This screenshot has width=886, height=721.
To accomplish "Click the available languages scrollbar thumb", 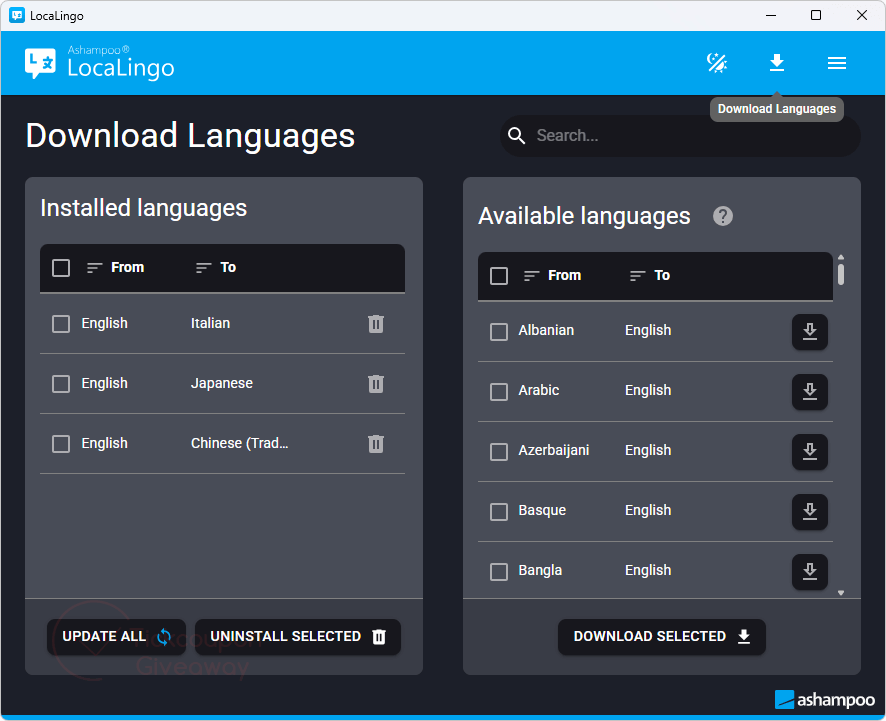I will [841, 274].
